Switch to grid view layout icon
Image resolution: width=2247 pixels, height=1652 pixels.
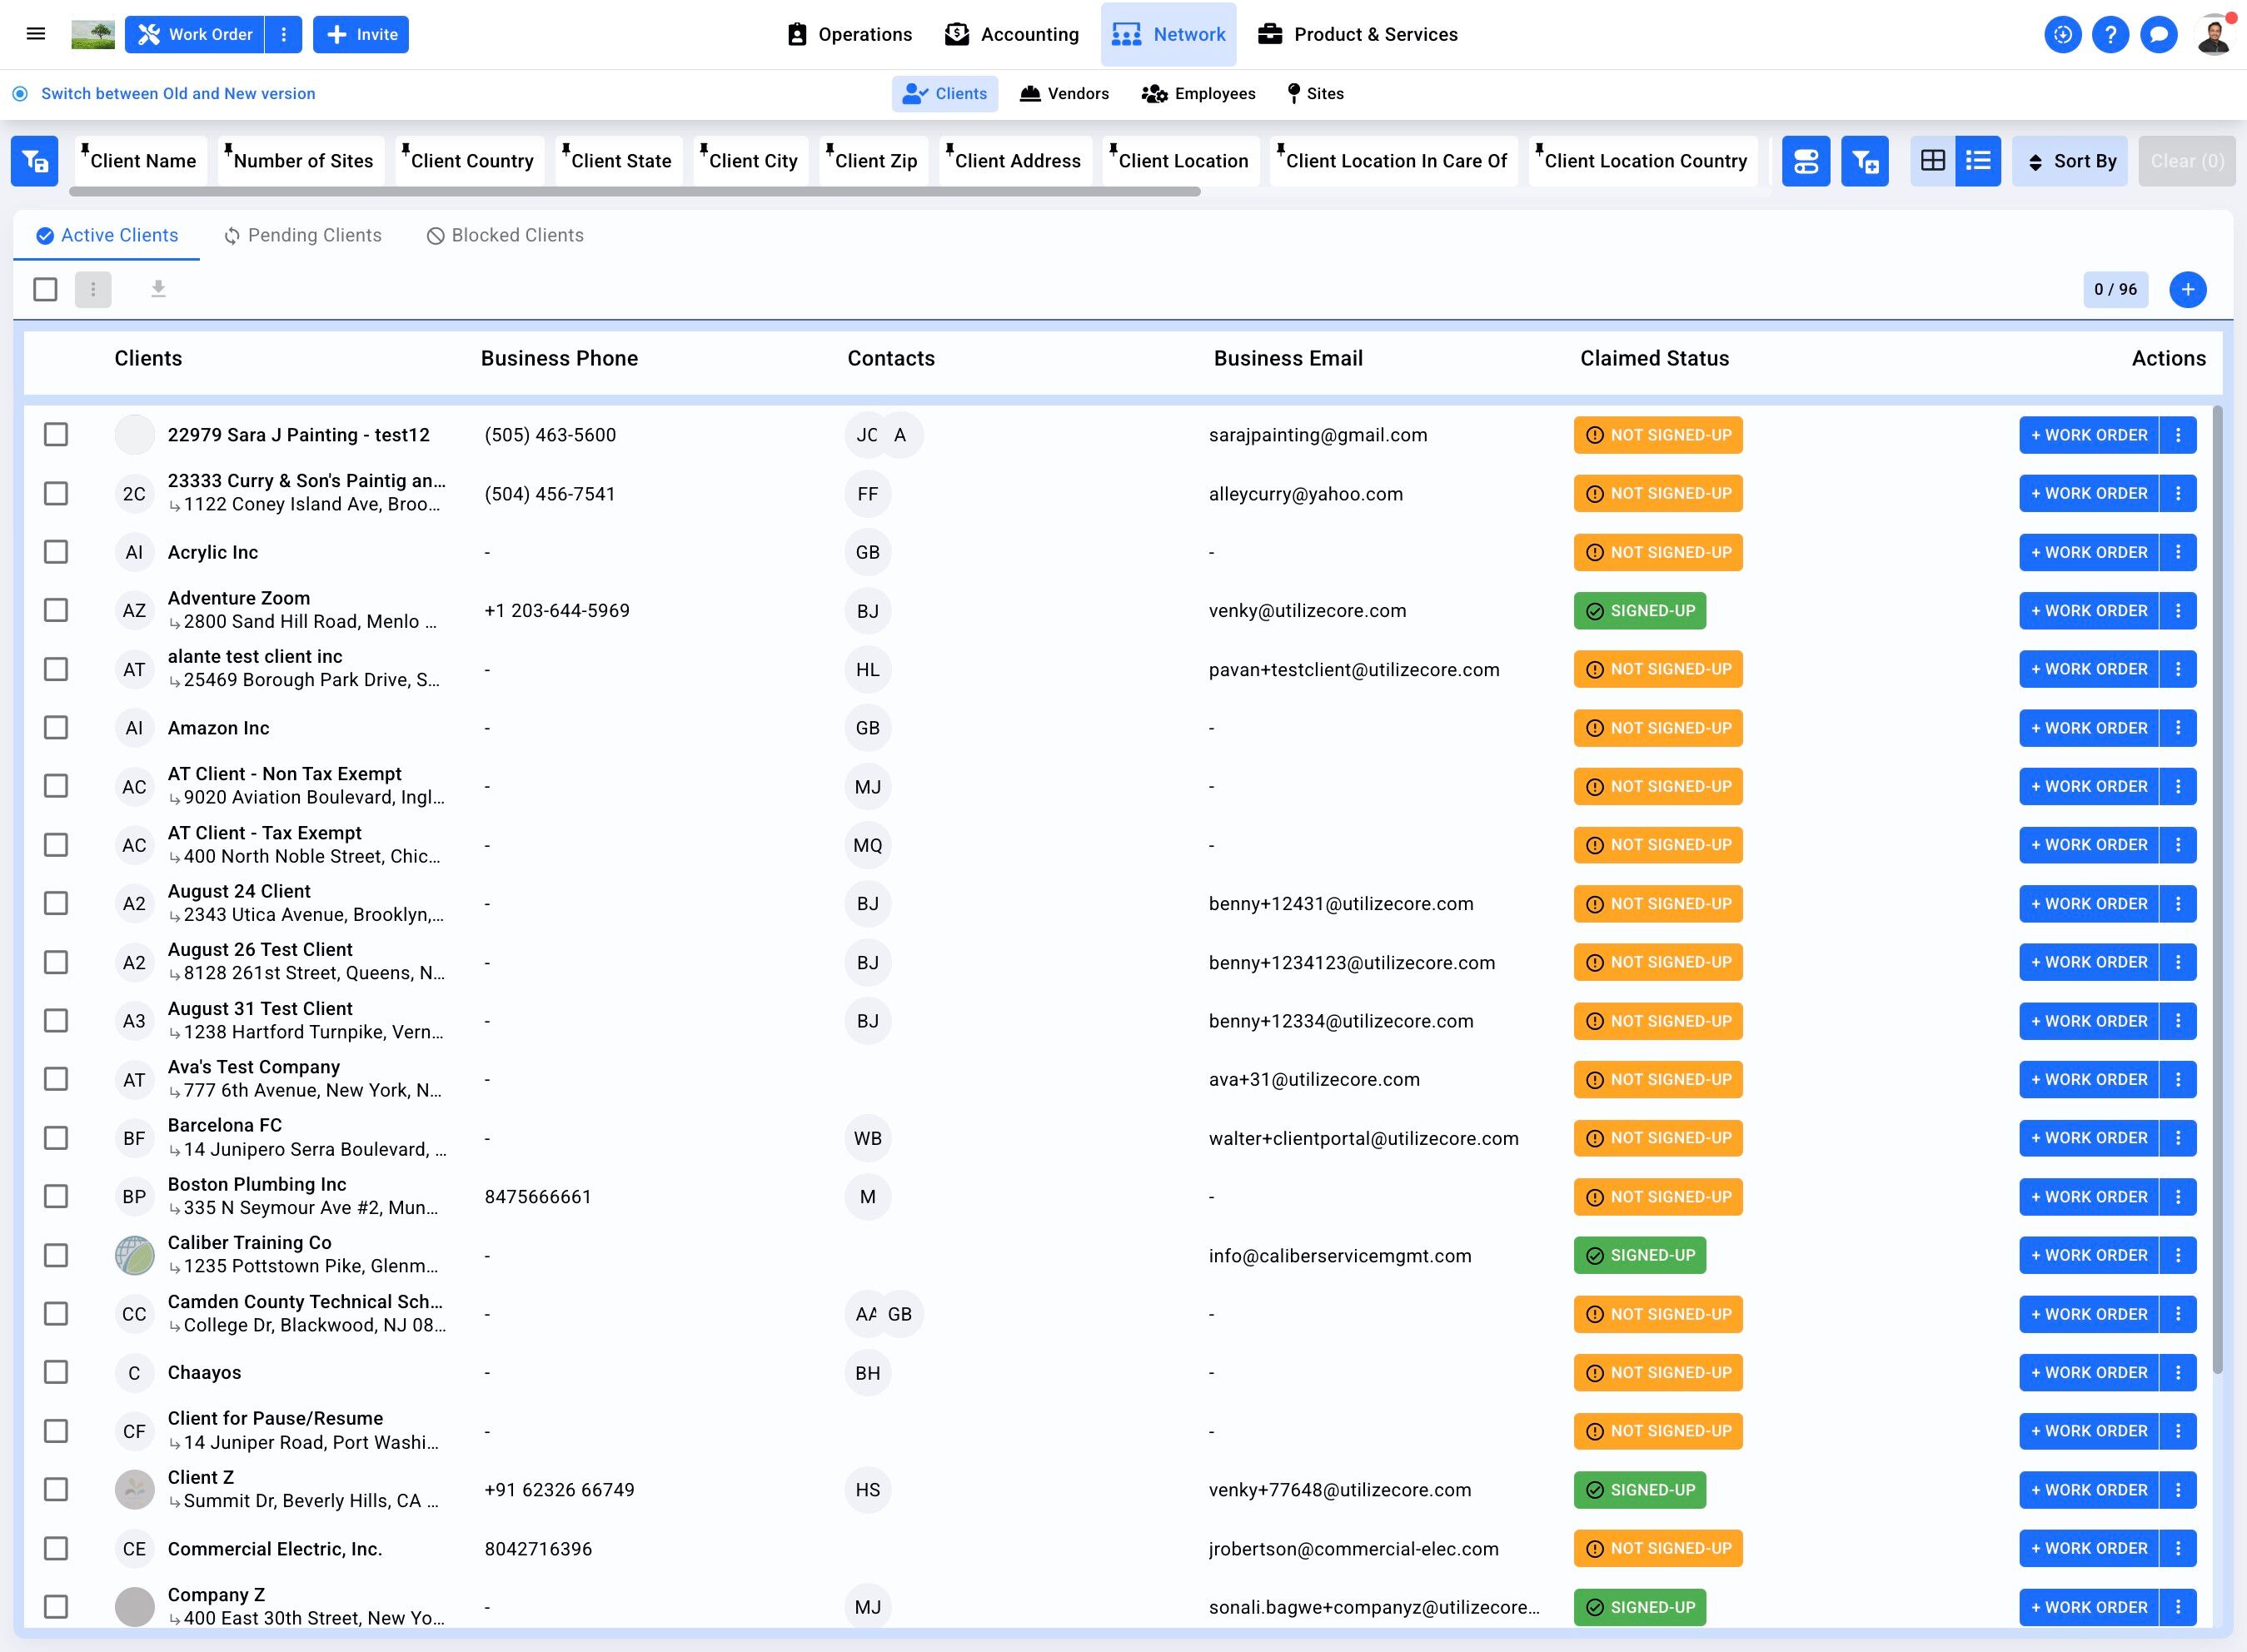click(1933, 161)
